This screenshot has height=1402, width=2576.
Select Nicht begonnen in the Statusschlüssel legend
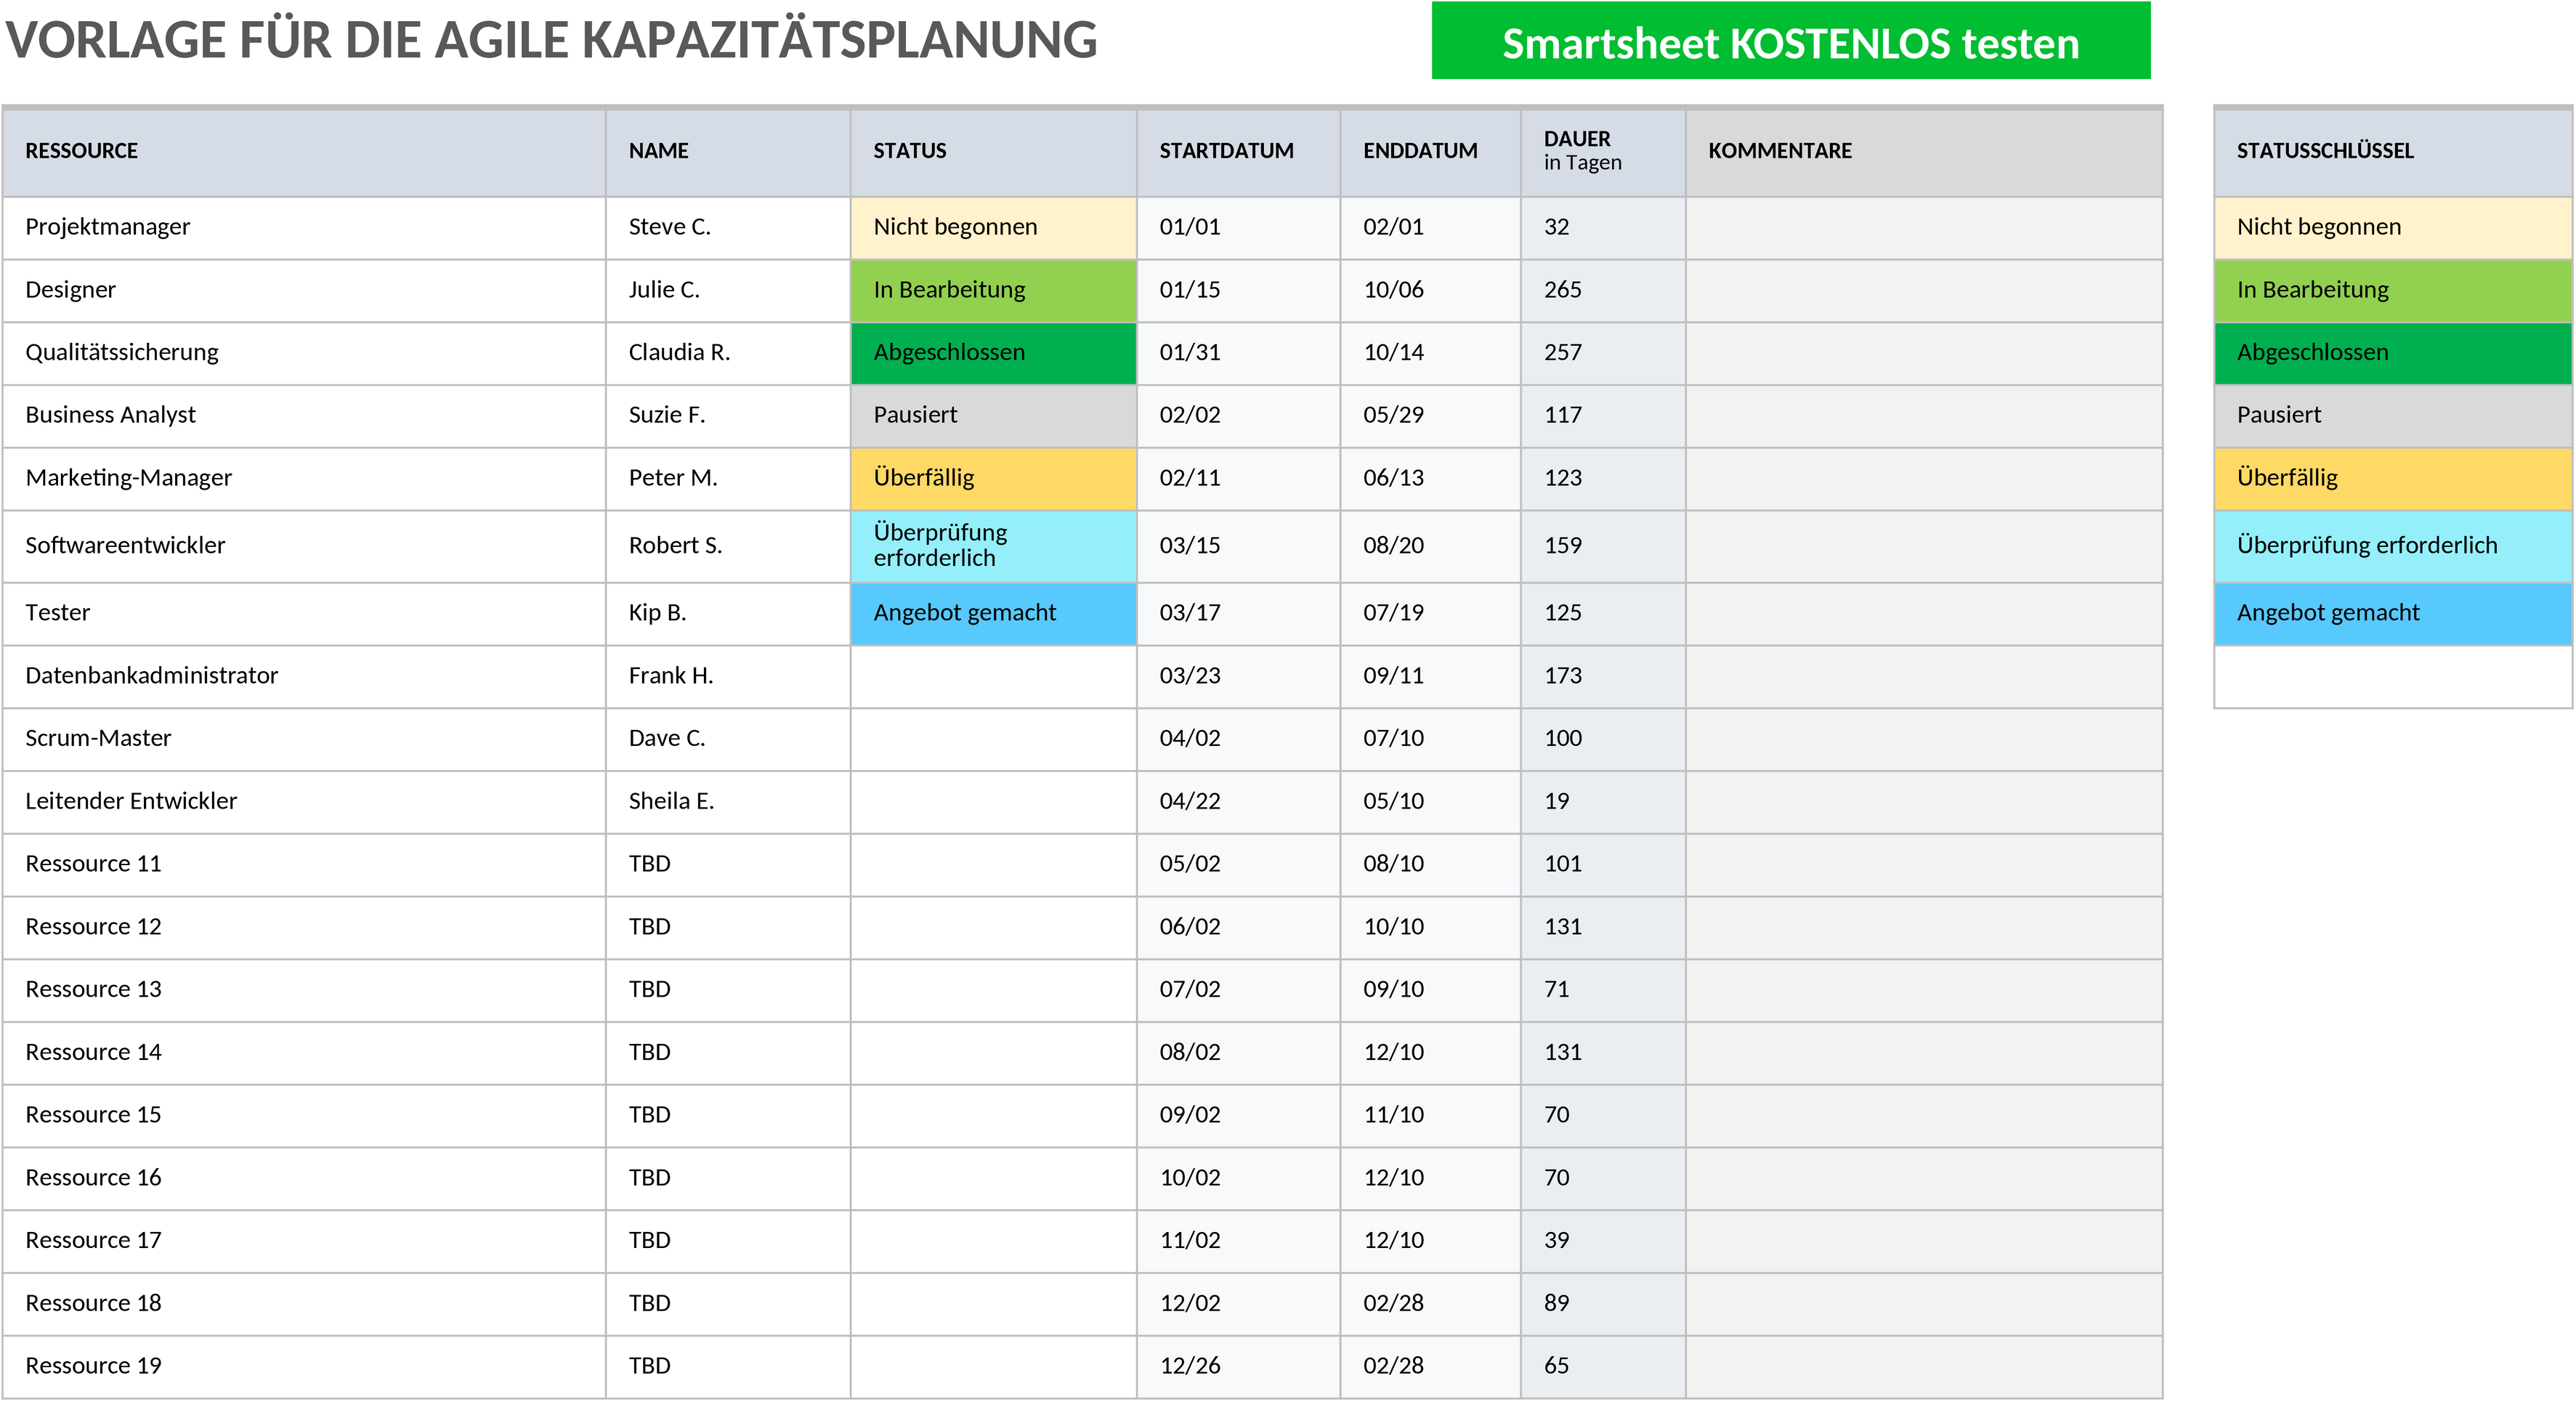tap(2393, 228)
